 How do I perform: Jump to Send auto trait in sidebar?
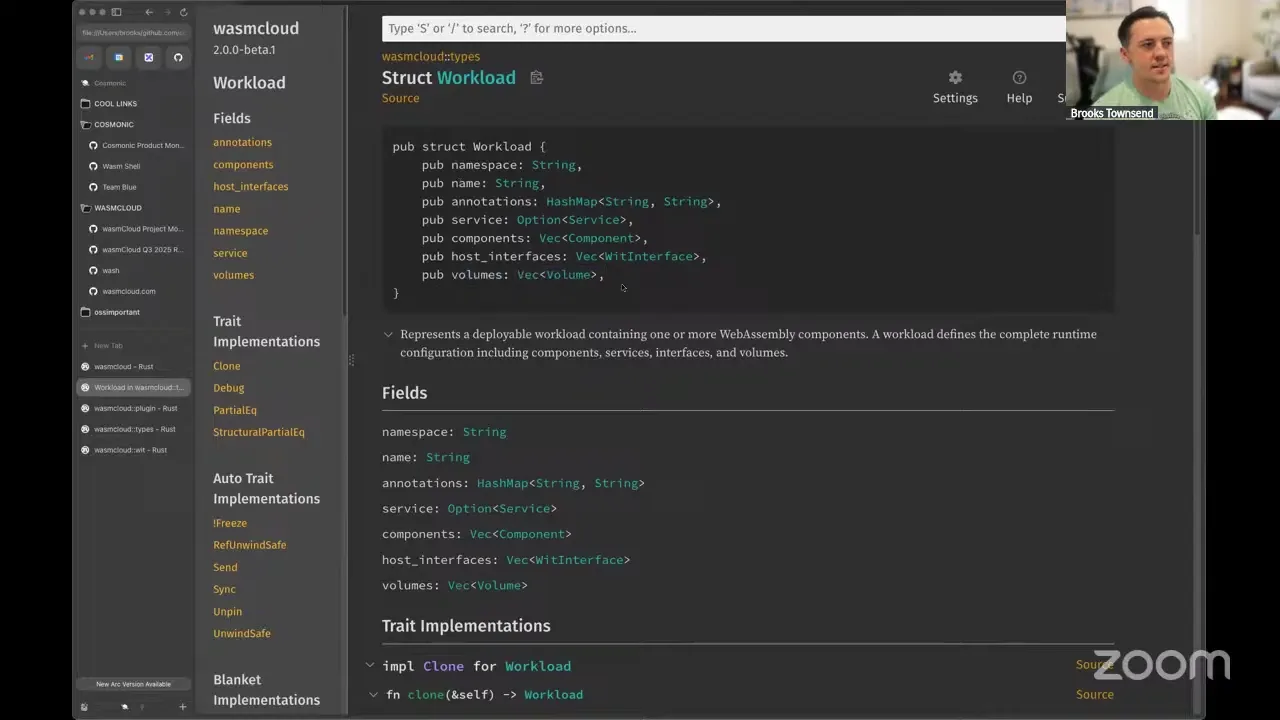[x=225, y=567]
